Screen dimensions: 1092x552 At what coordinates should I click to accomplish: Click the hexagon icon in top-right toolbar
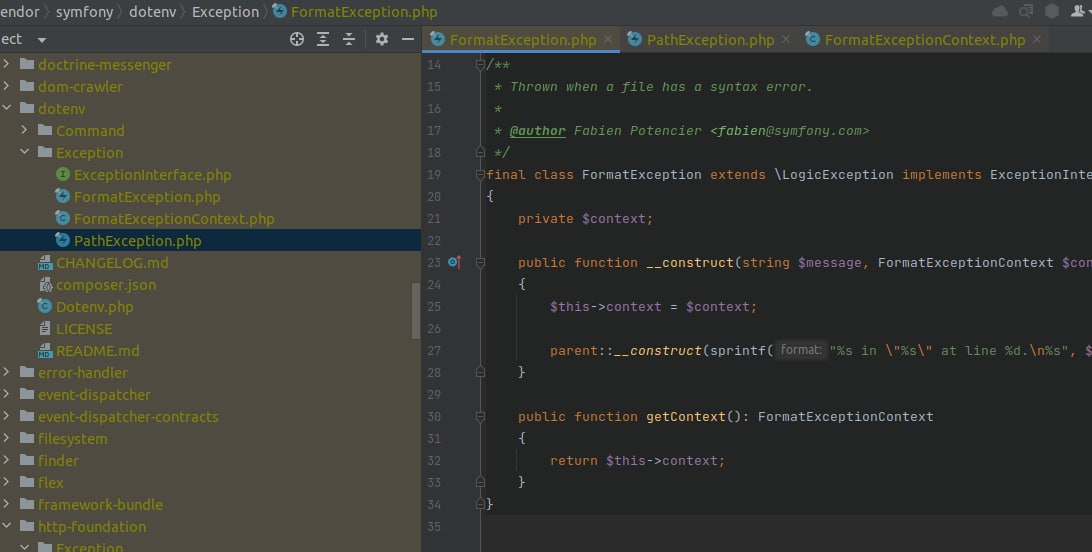tap(1052, 11)
